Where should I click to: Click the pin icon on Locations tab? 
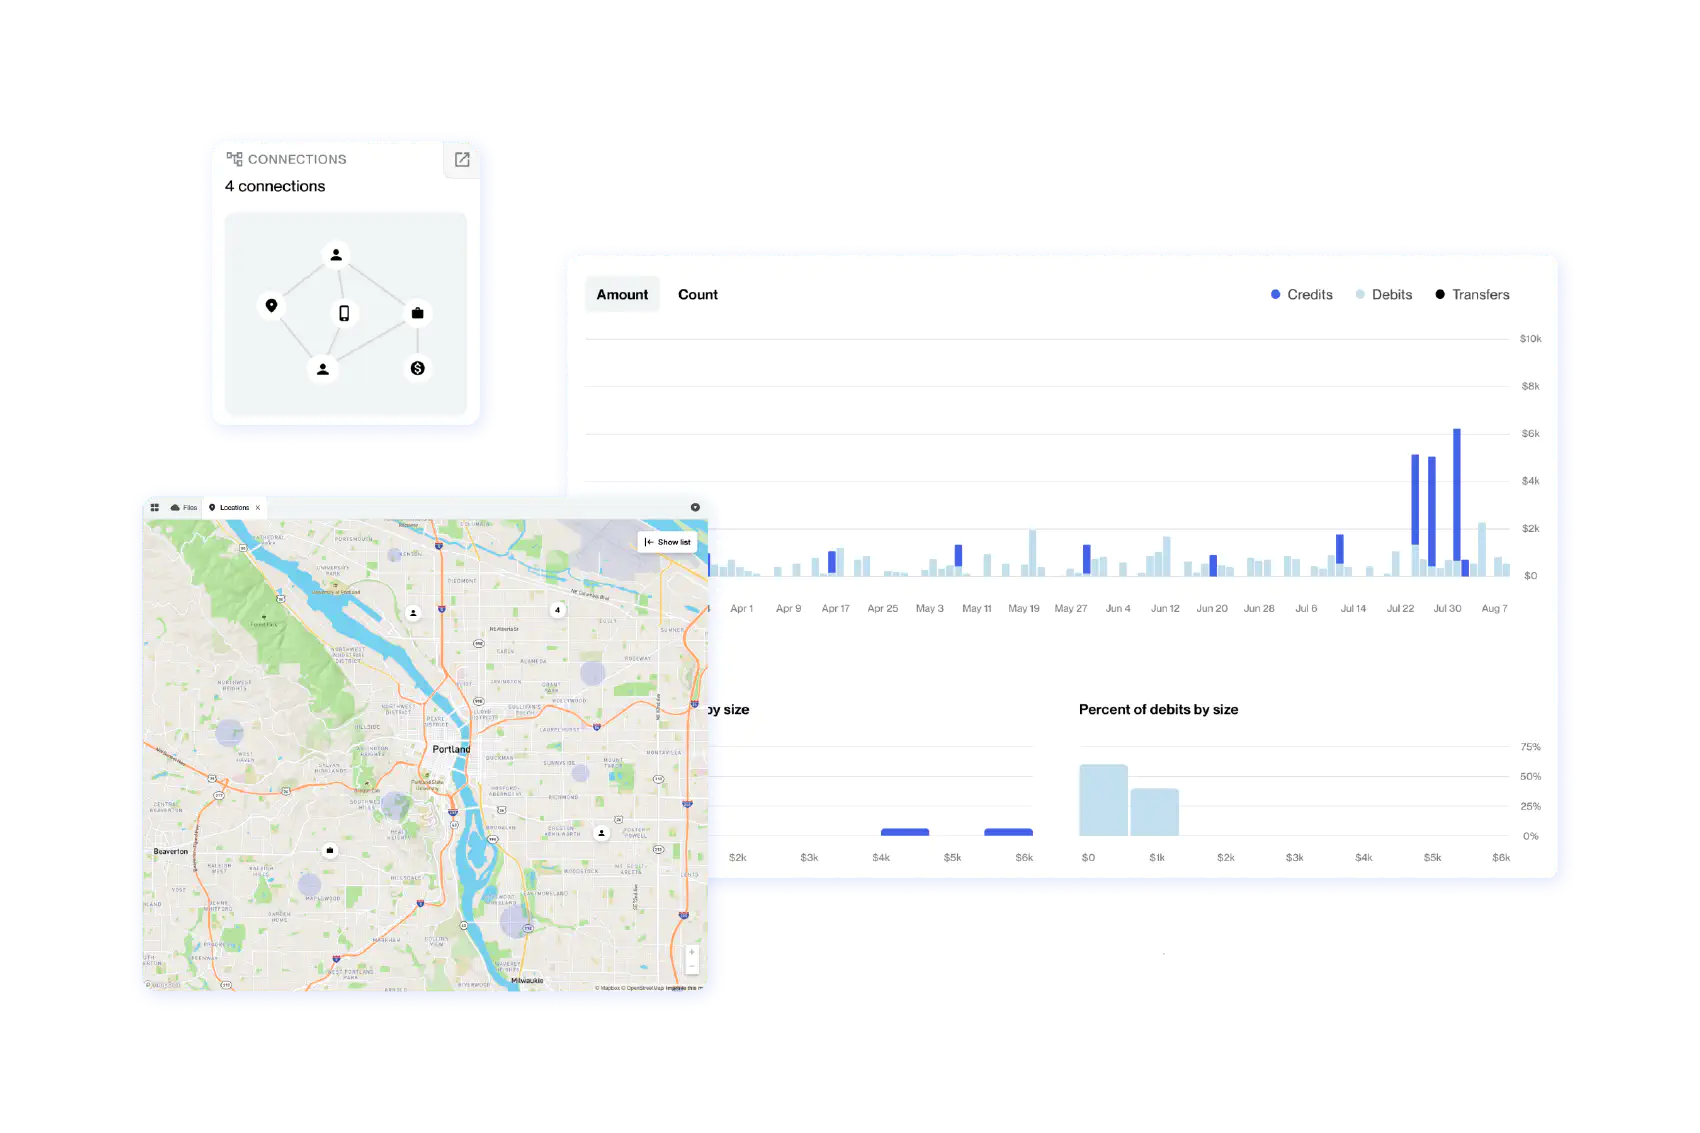[212, 508]
